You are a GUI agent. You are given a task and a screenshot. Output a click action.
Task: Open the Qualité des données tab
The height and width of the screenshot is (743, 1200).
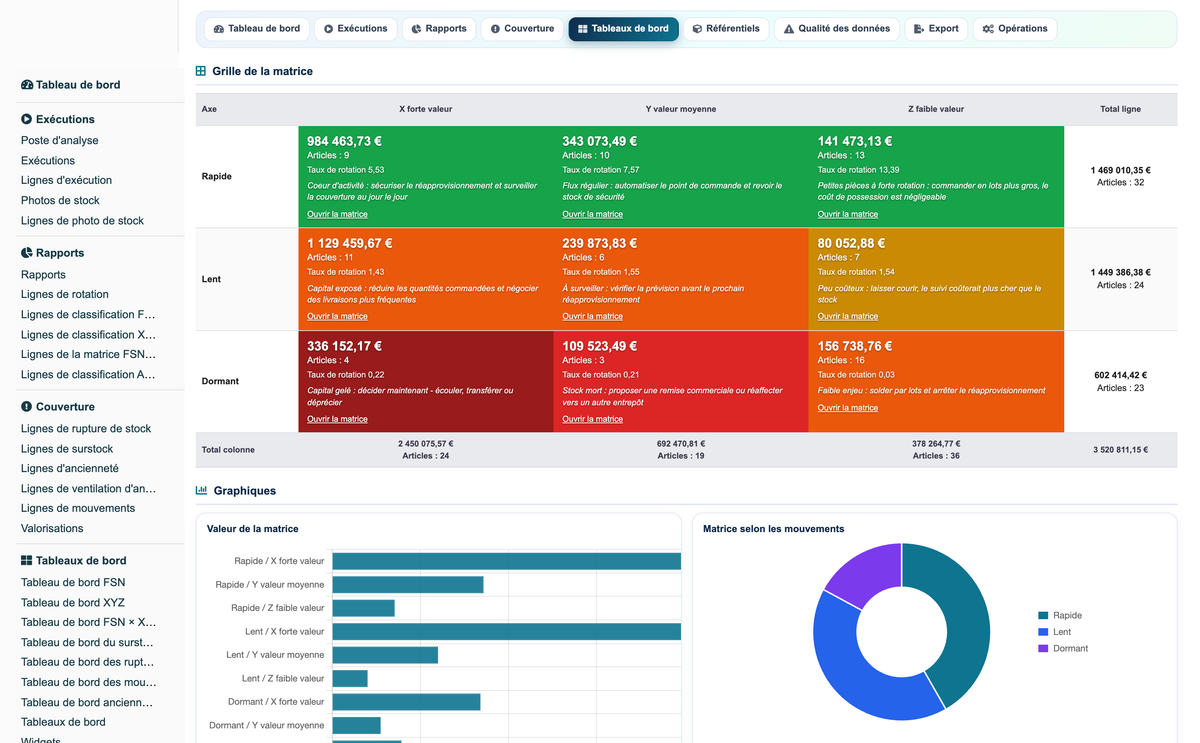tap(837, 29)
